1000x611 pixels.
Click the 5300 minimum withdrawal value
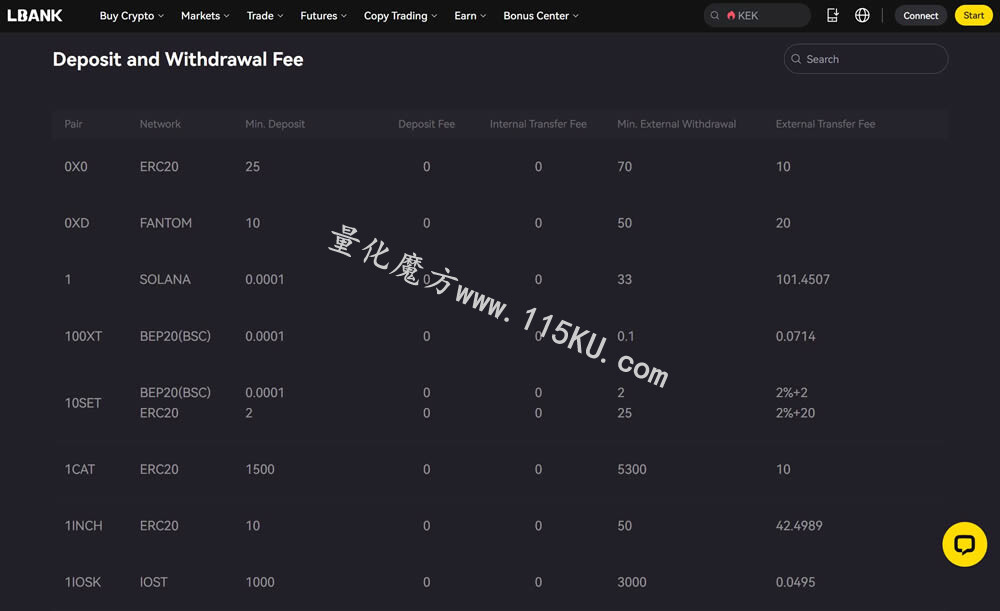click(x=631, y=469)
